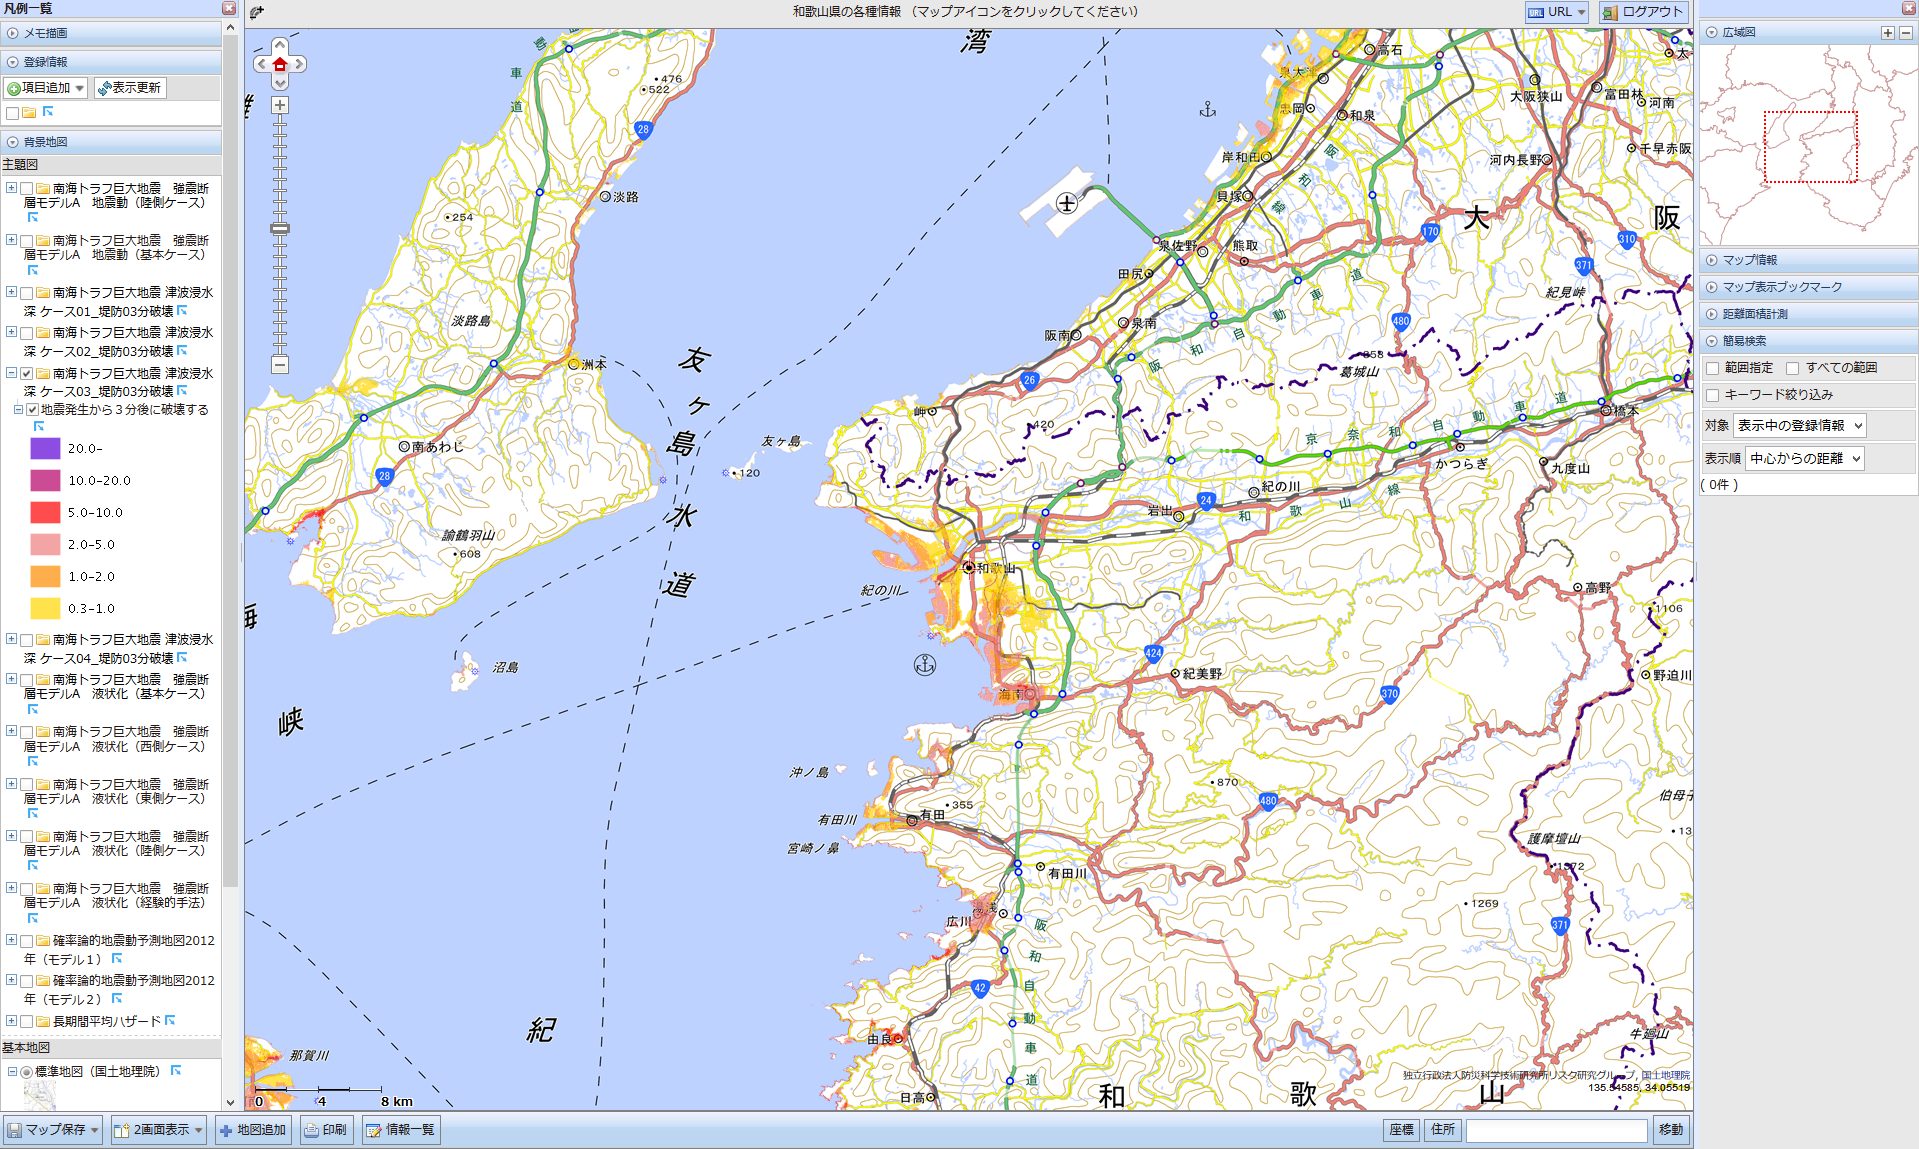This screenshot has height=1149, width=1919.
Task: Pan the map right with the arrow control
Action: tap(299, 64)
